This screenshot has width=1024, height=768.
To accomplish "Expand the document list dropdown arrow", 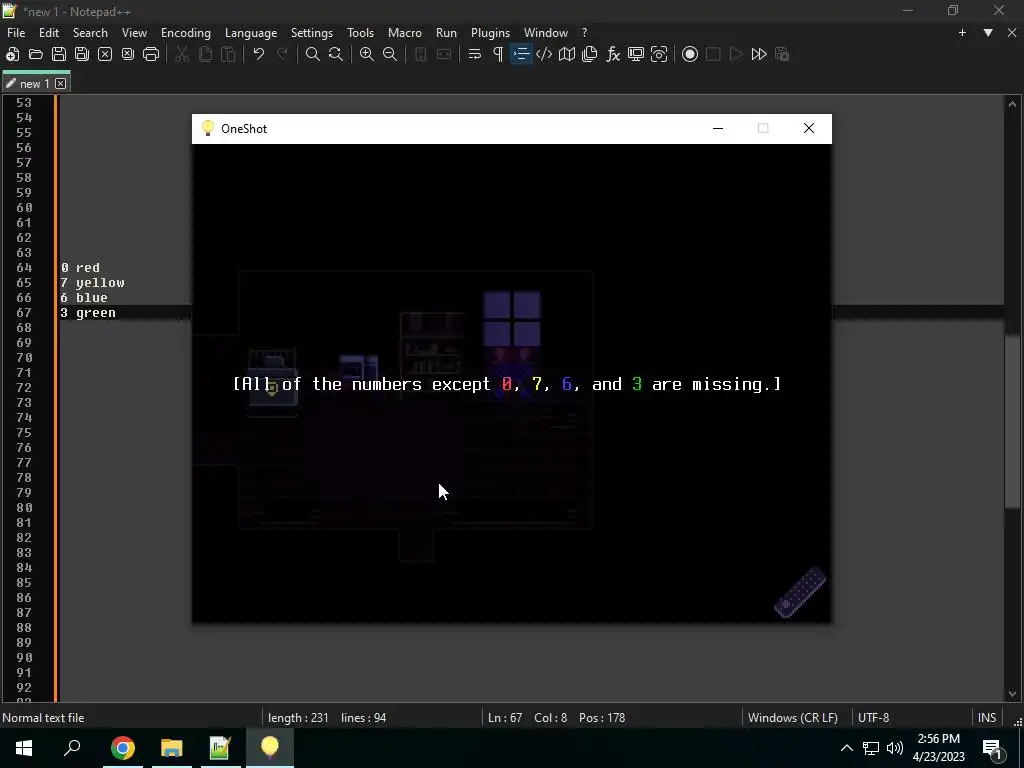I will pos(988,33).
